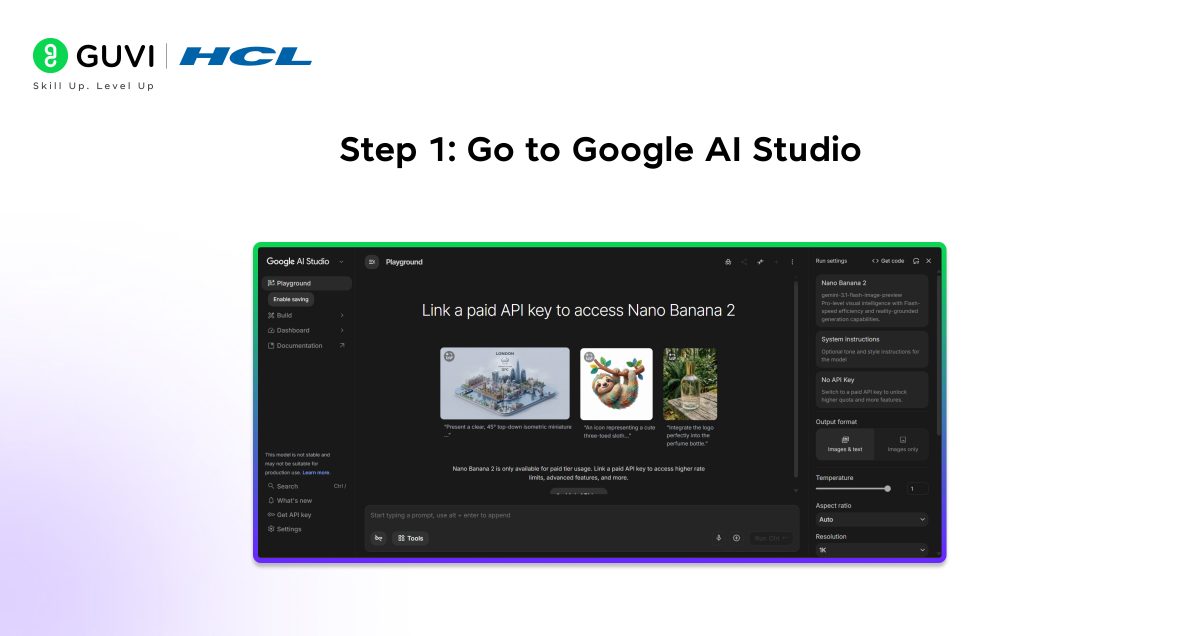Click the "Run settings" panel heading
The width and height of the screenshot is (1200, 636).
831,261
